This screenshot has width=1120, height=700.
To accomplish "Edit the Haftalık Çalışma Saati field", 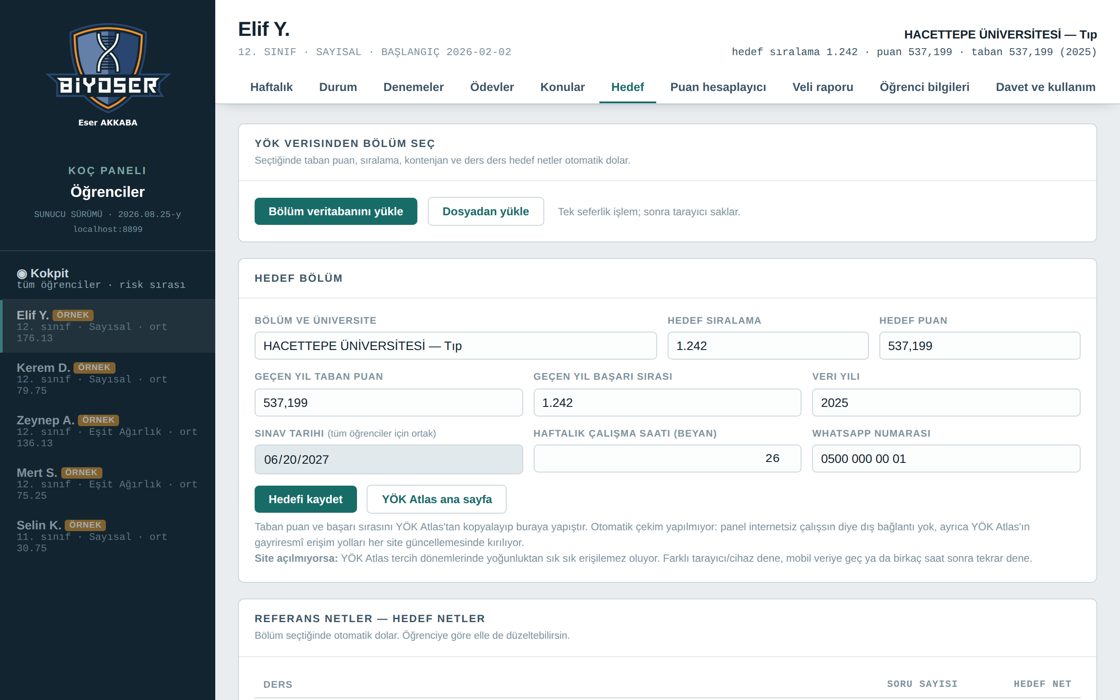I will (667, 459).
